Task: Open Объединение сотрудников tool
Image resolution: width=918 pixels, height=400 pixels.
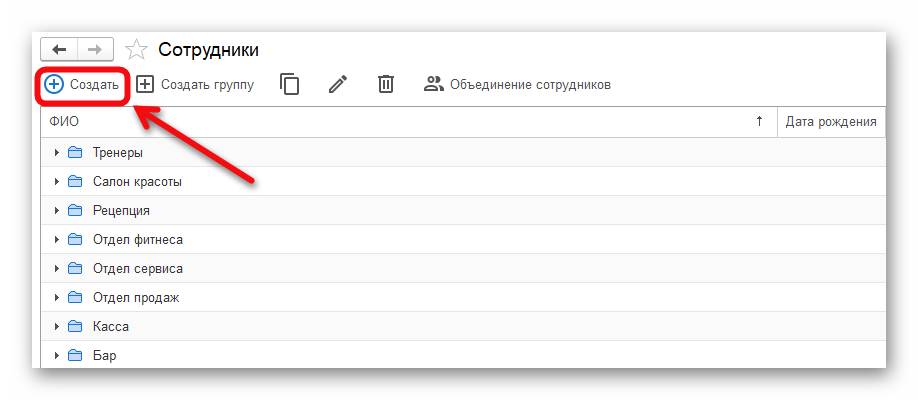Action: 517,85
